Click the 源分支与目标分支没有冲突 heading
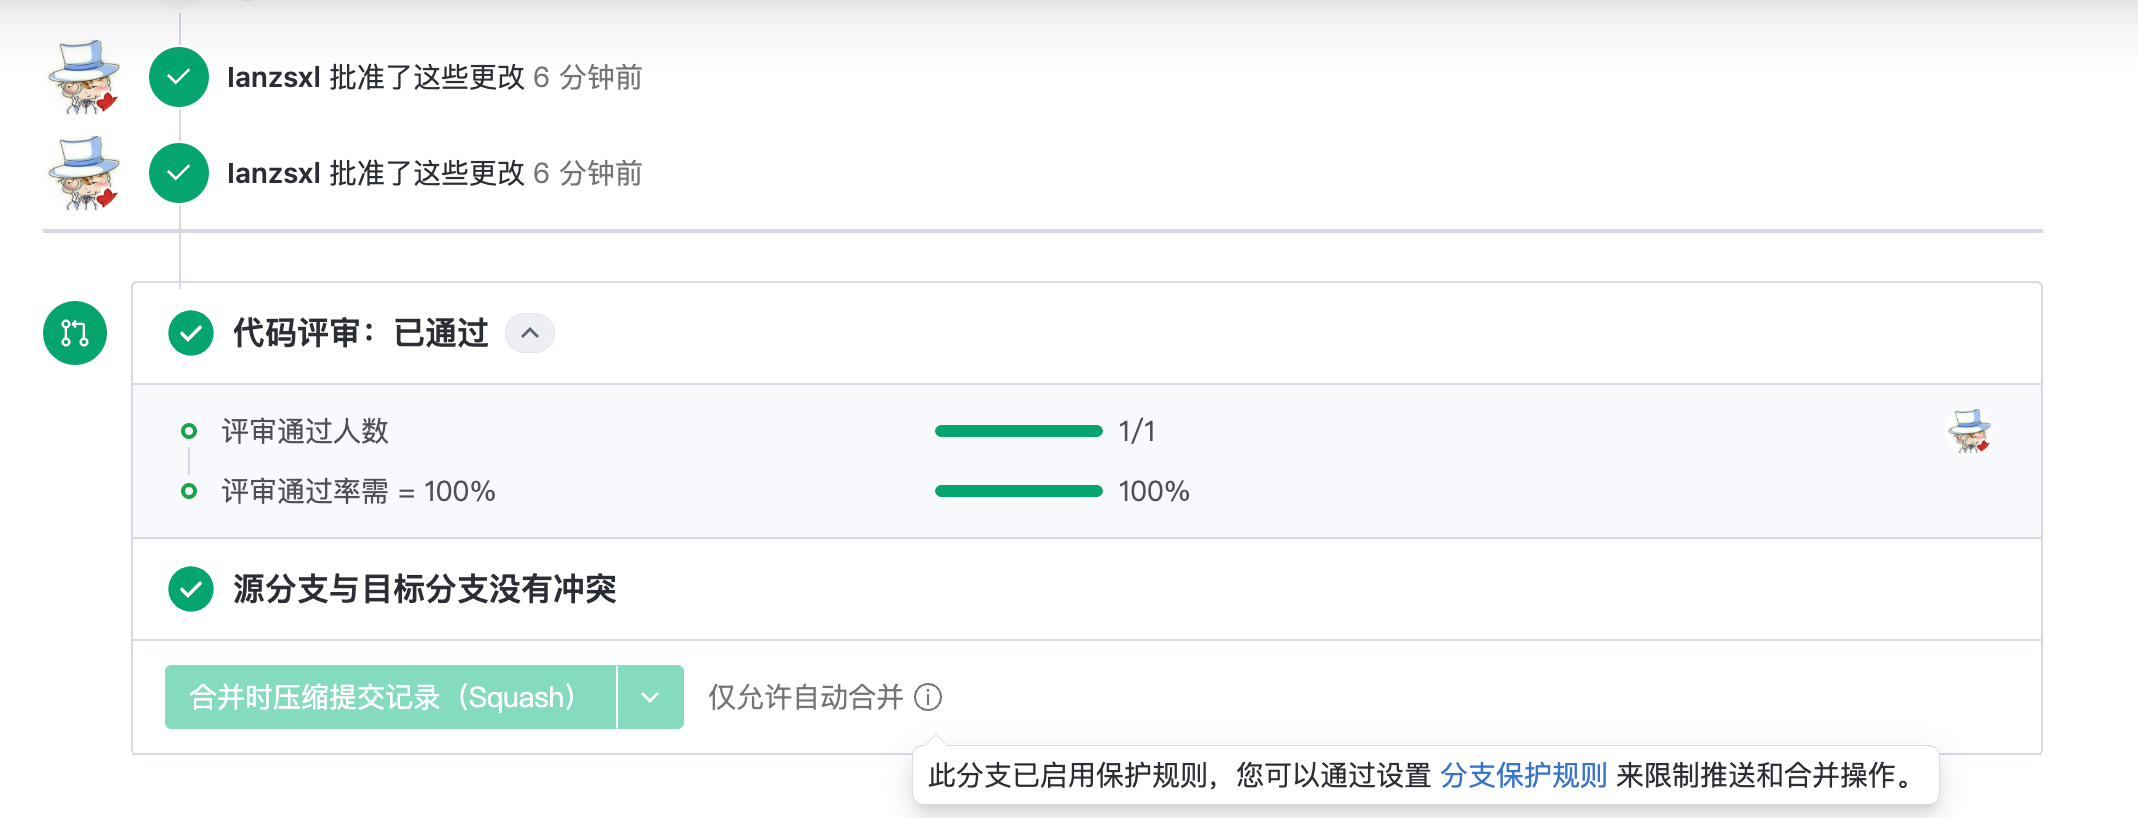This screenshot has height=818, width=2138. [425, 589]
